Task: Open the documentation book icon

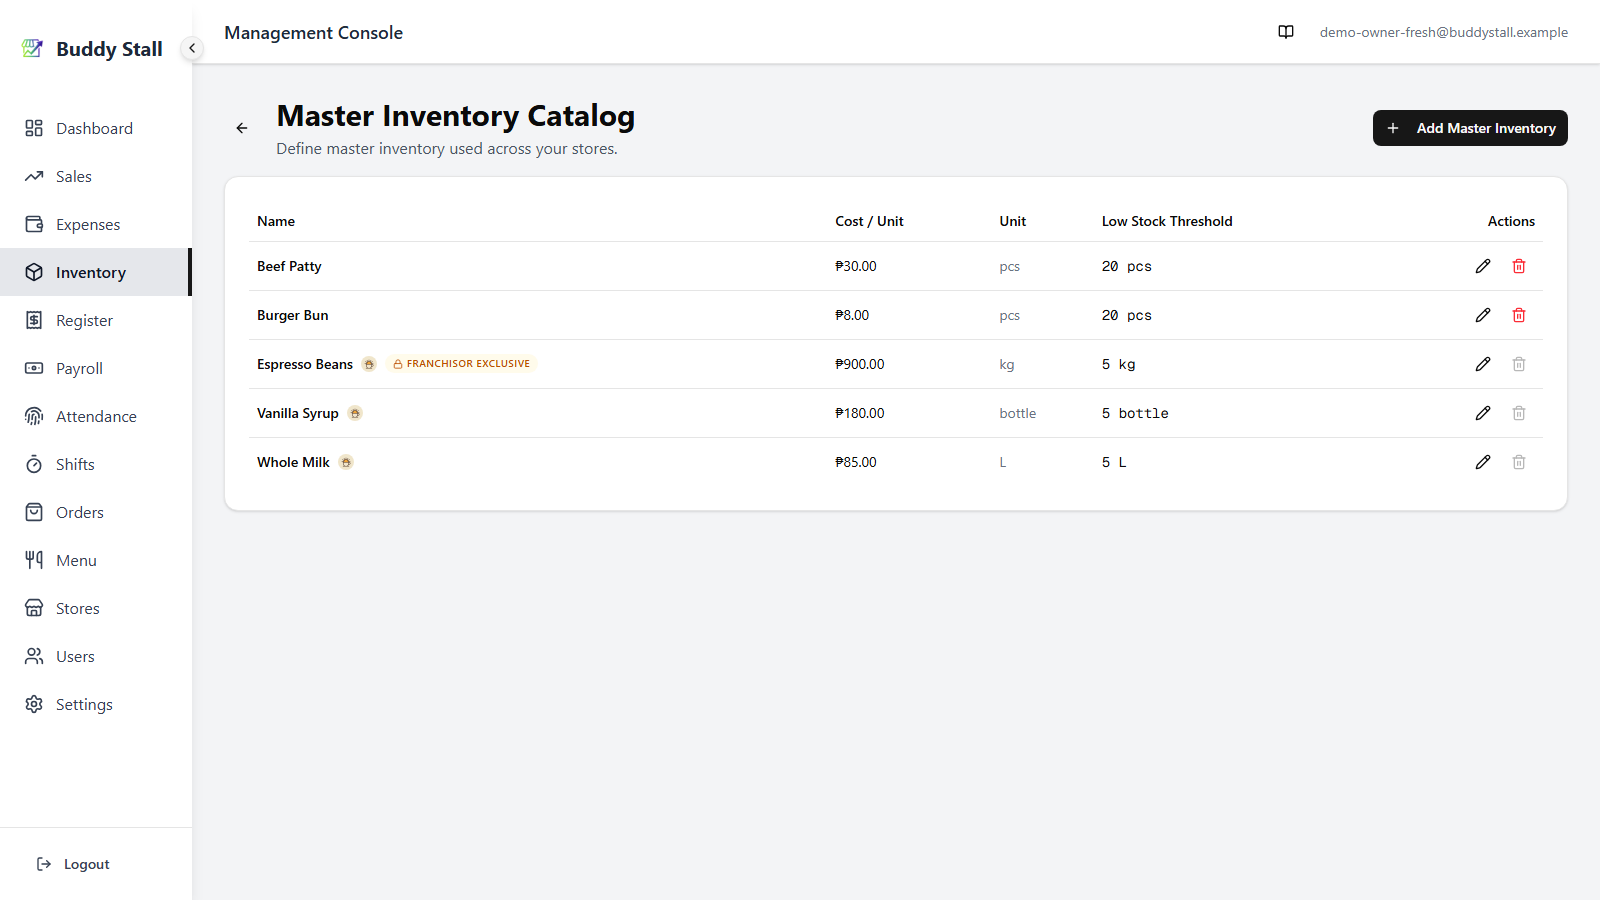Action: coord(1286,32)
